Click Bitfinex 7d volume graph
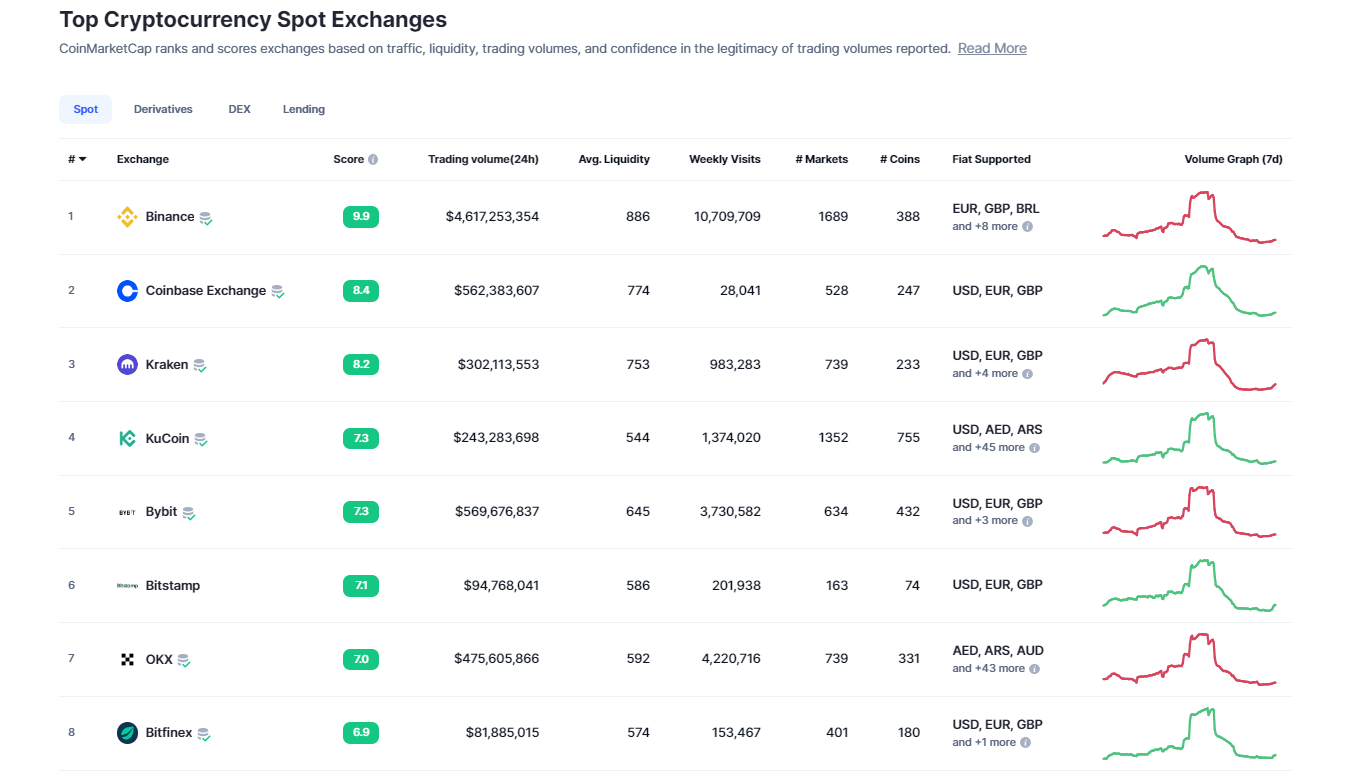This screenshot has height=776, width=1363. click(x=1190, y=733)
